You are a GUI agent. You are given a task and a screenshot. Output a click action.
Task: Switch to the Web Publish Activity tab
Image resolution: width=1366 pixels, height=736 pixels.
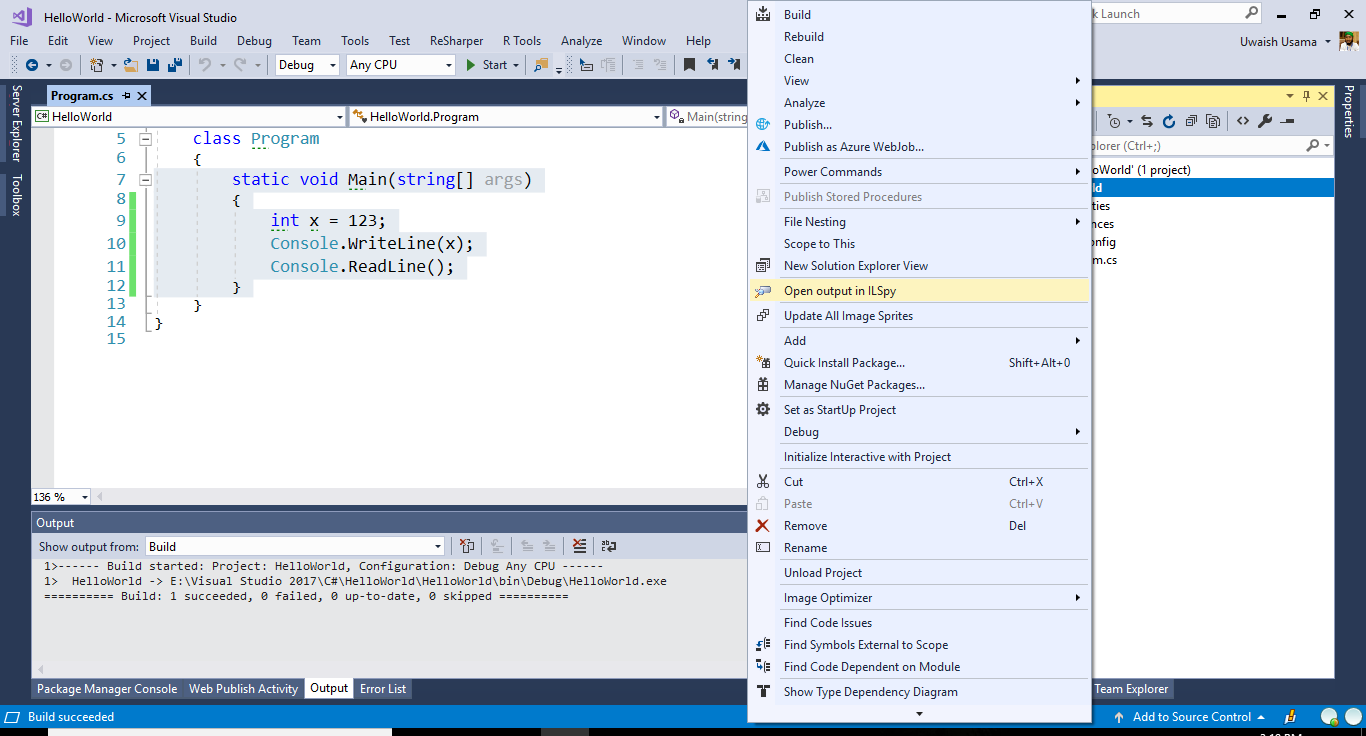[x=244, y=689]
